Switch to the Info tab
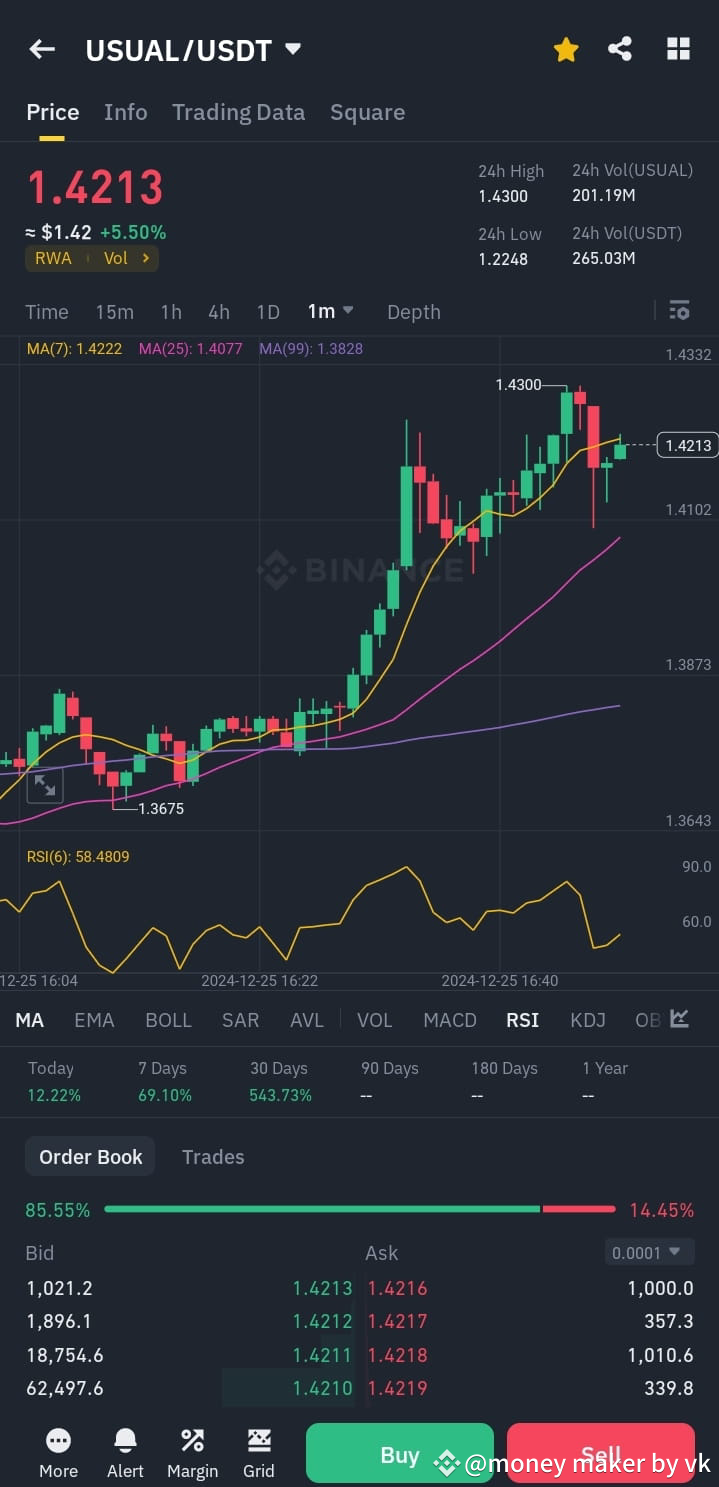The image size is (719, 1487). click(x=125, y=112)
